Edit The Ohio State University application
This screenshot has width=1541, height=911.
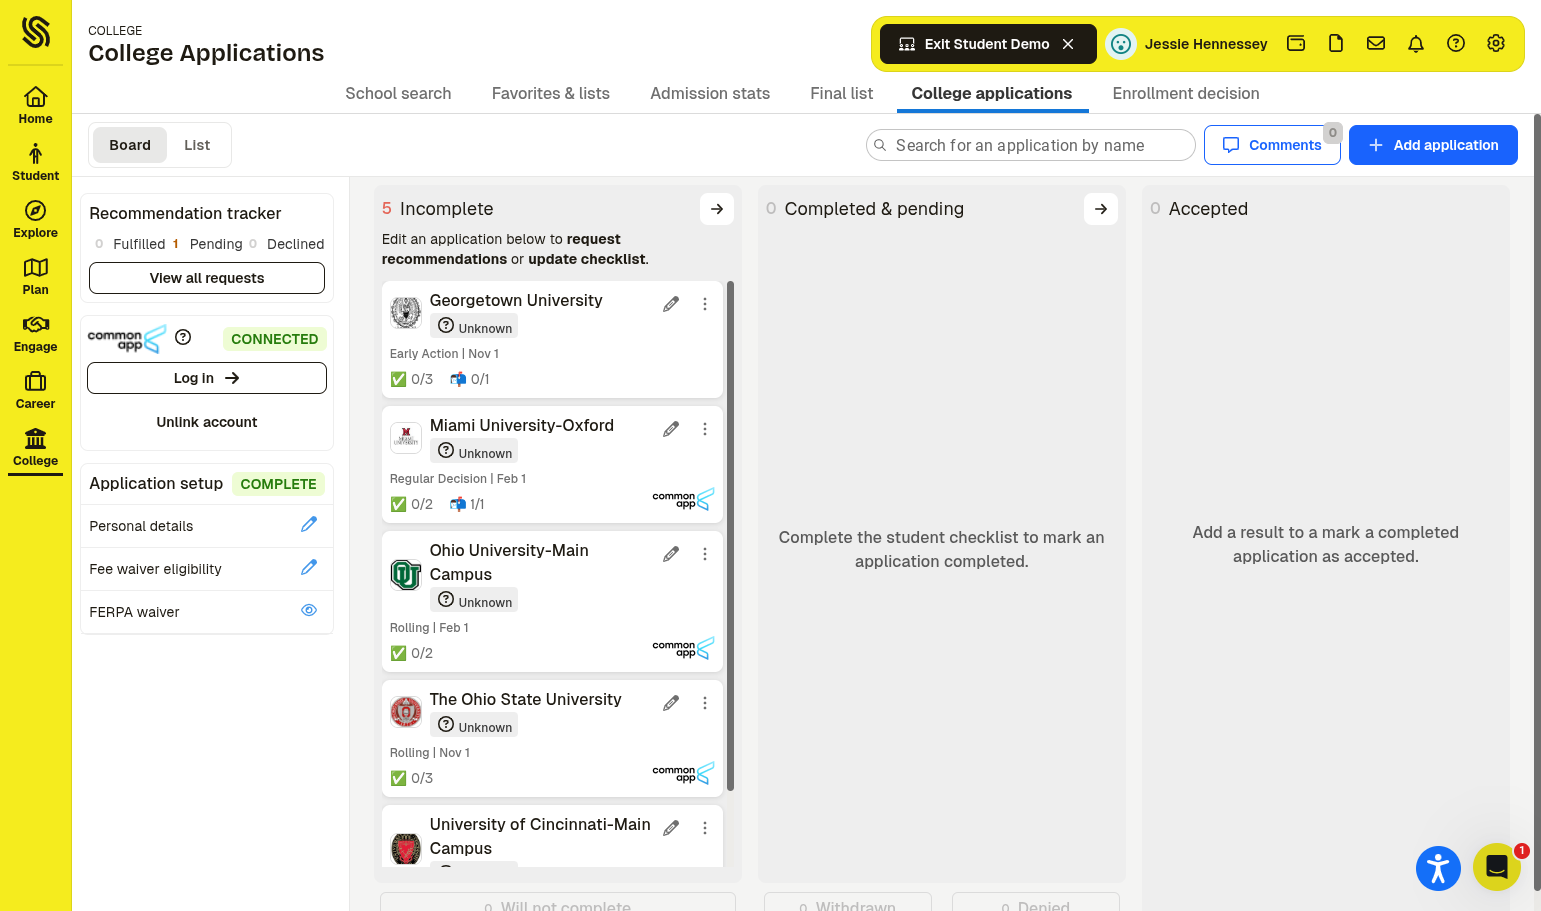[671, 703]
